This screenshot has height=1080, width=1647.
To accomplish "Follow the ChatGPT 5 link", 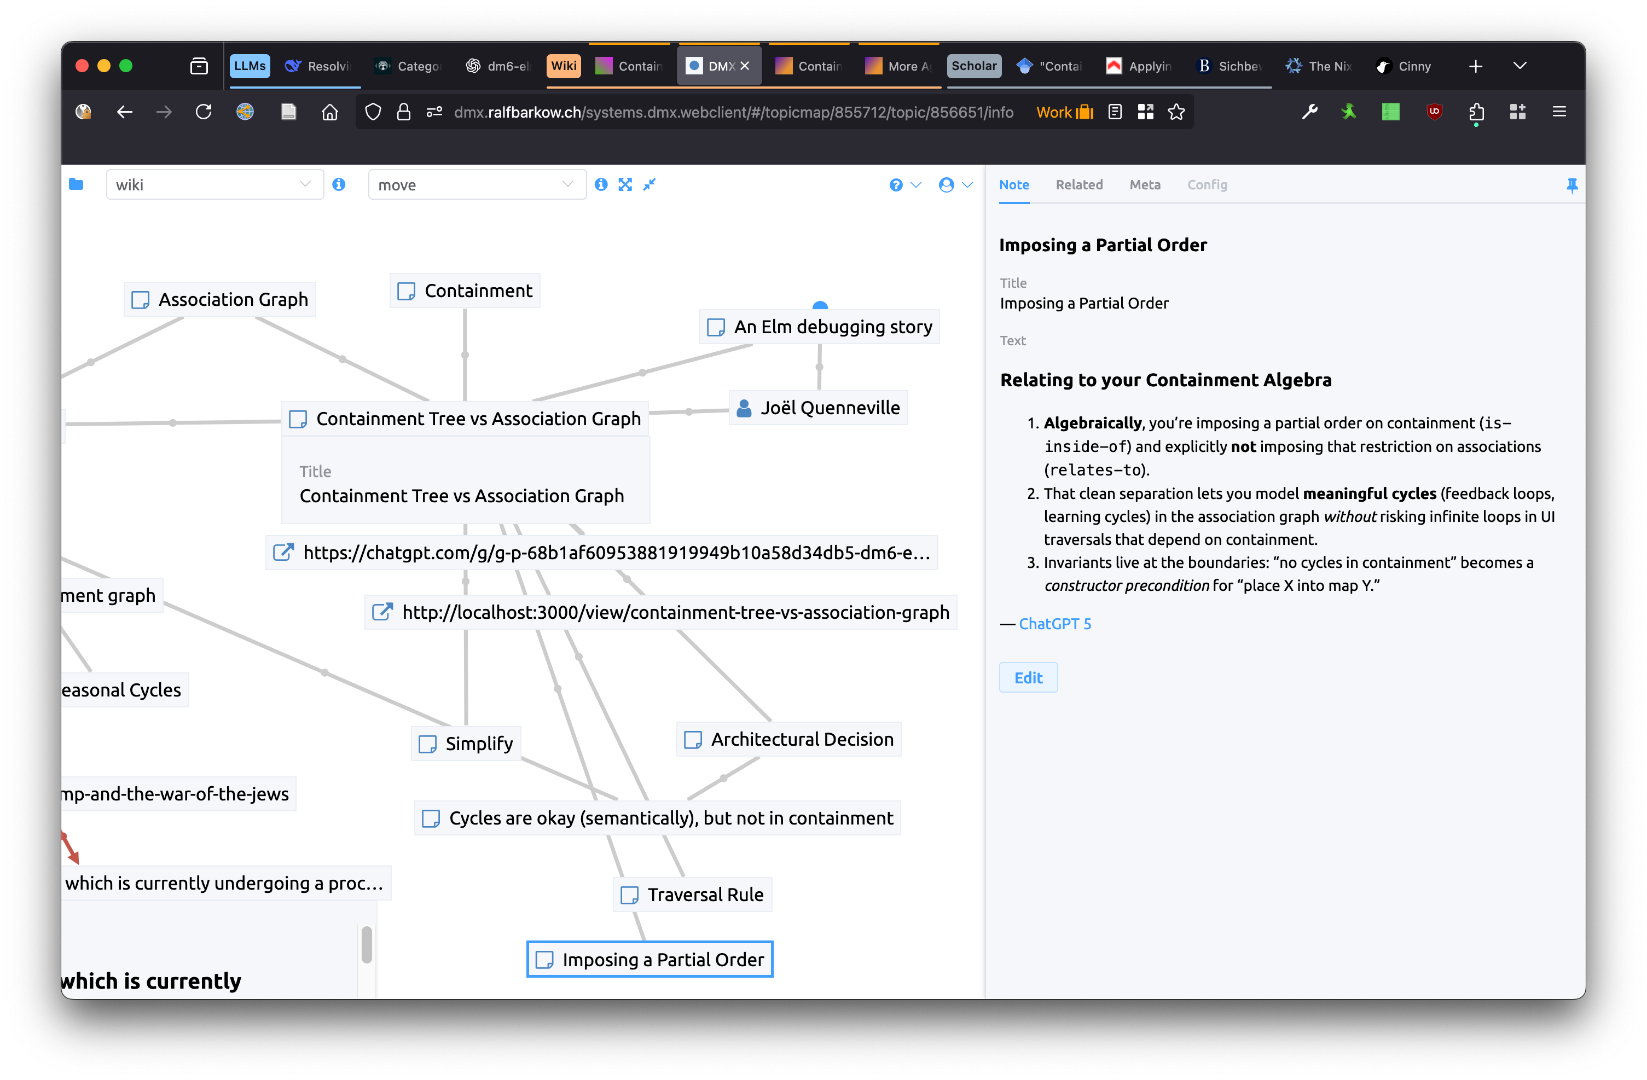I will [1055, 624].
